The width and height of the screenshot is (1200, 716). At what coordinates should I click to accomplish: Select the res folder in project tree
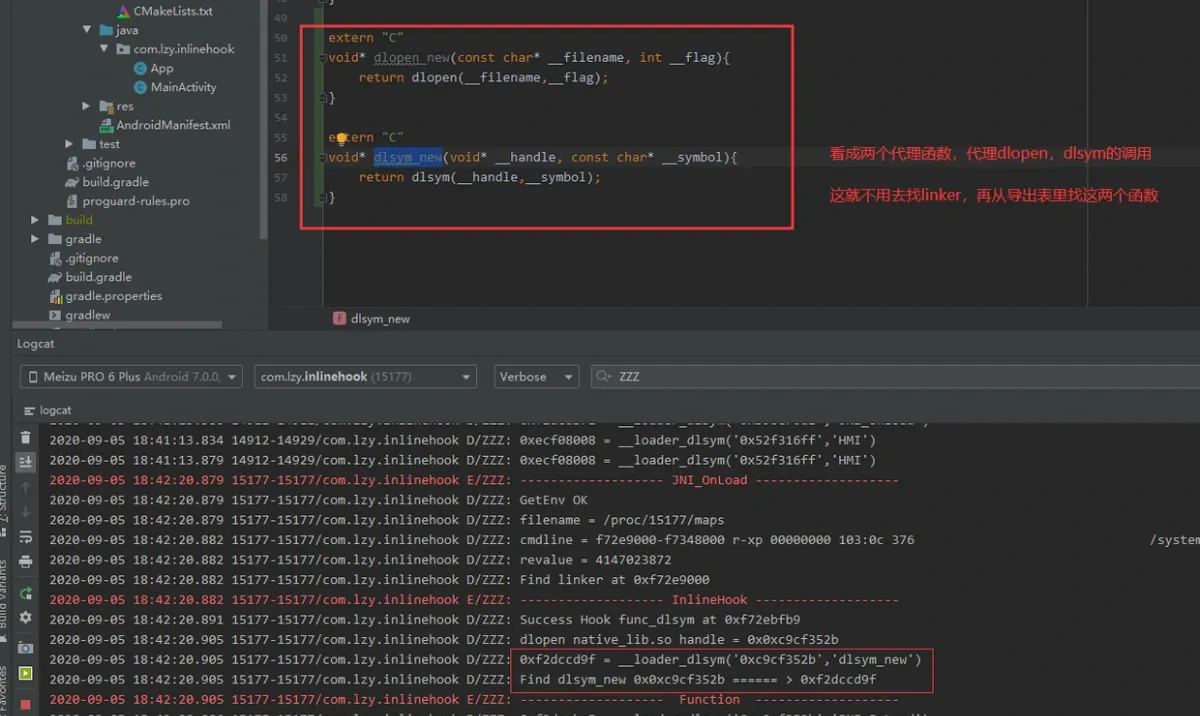[125, 106]
